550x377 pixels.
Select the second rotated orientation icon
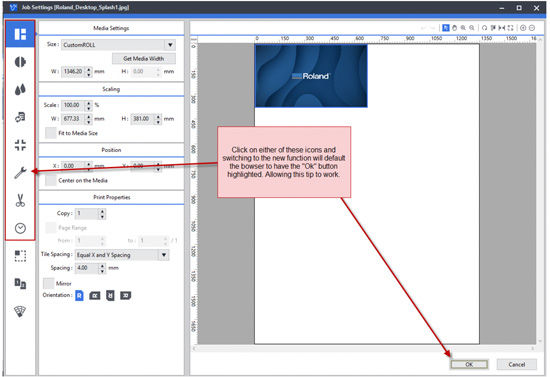click(95, 296)
